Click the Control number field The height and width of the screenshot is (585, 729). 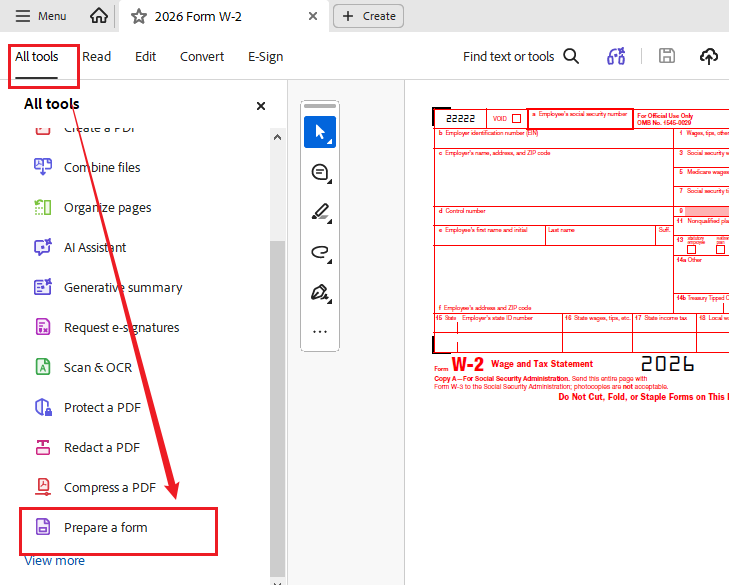[553, 216]
